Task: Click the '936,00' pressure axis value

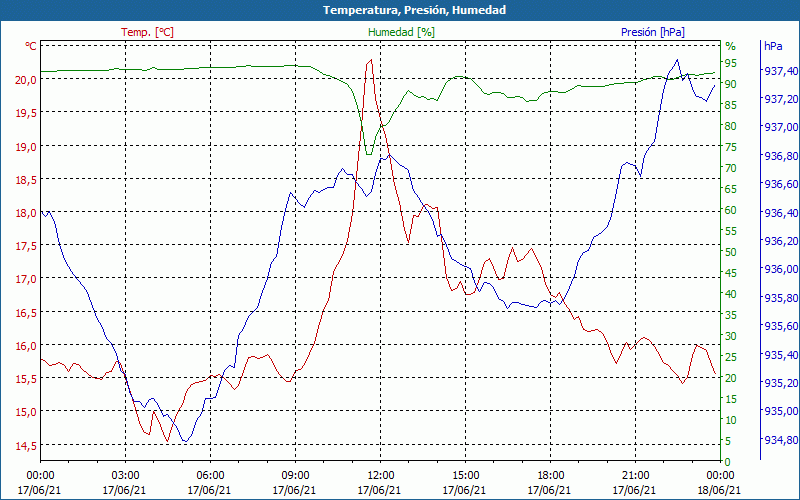Action: (x=781, y=269)
